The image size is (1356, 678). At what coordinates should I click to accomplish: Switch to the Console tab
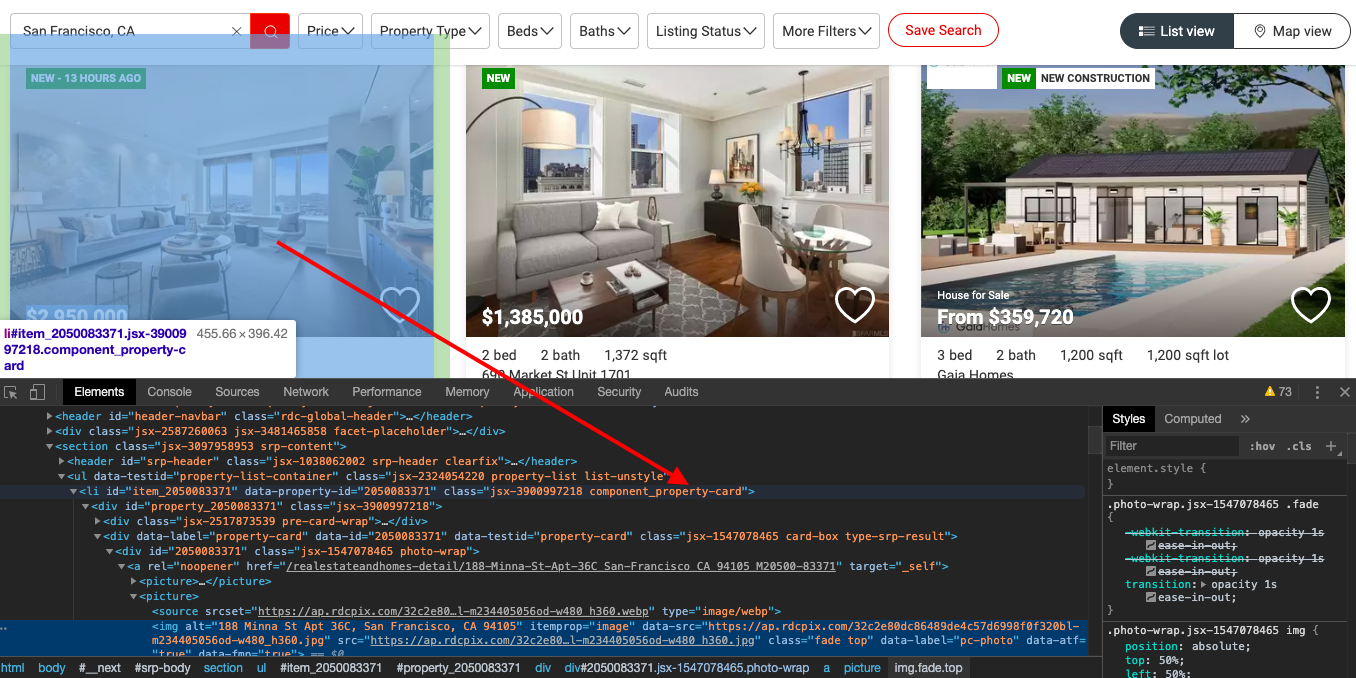point(169,392)
